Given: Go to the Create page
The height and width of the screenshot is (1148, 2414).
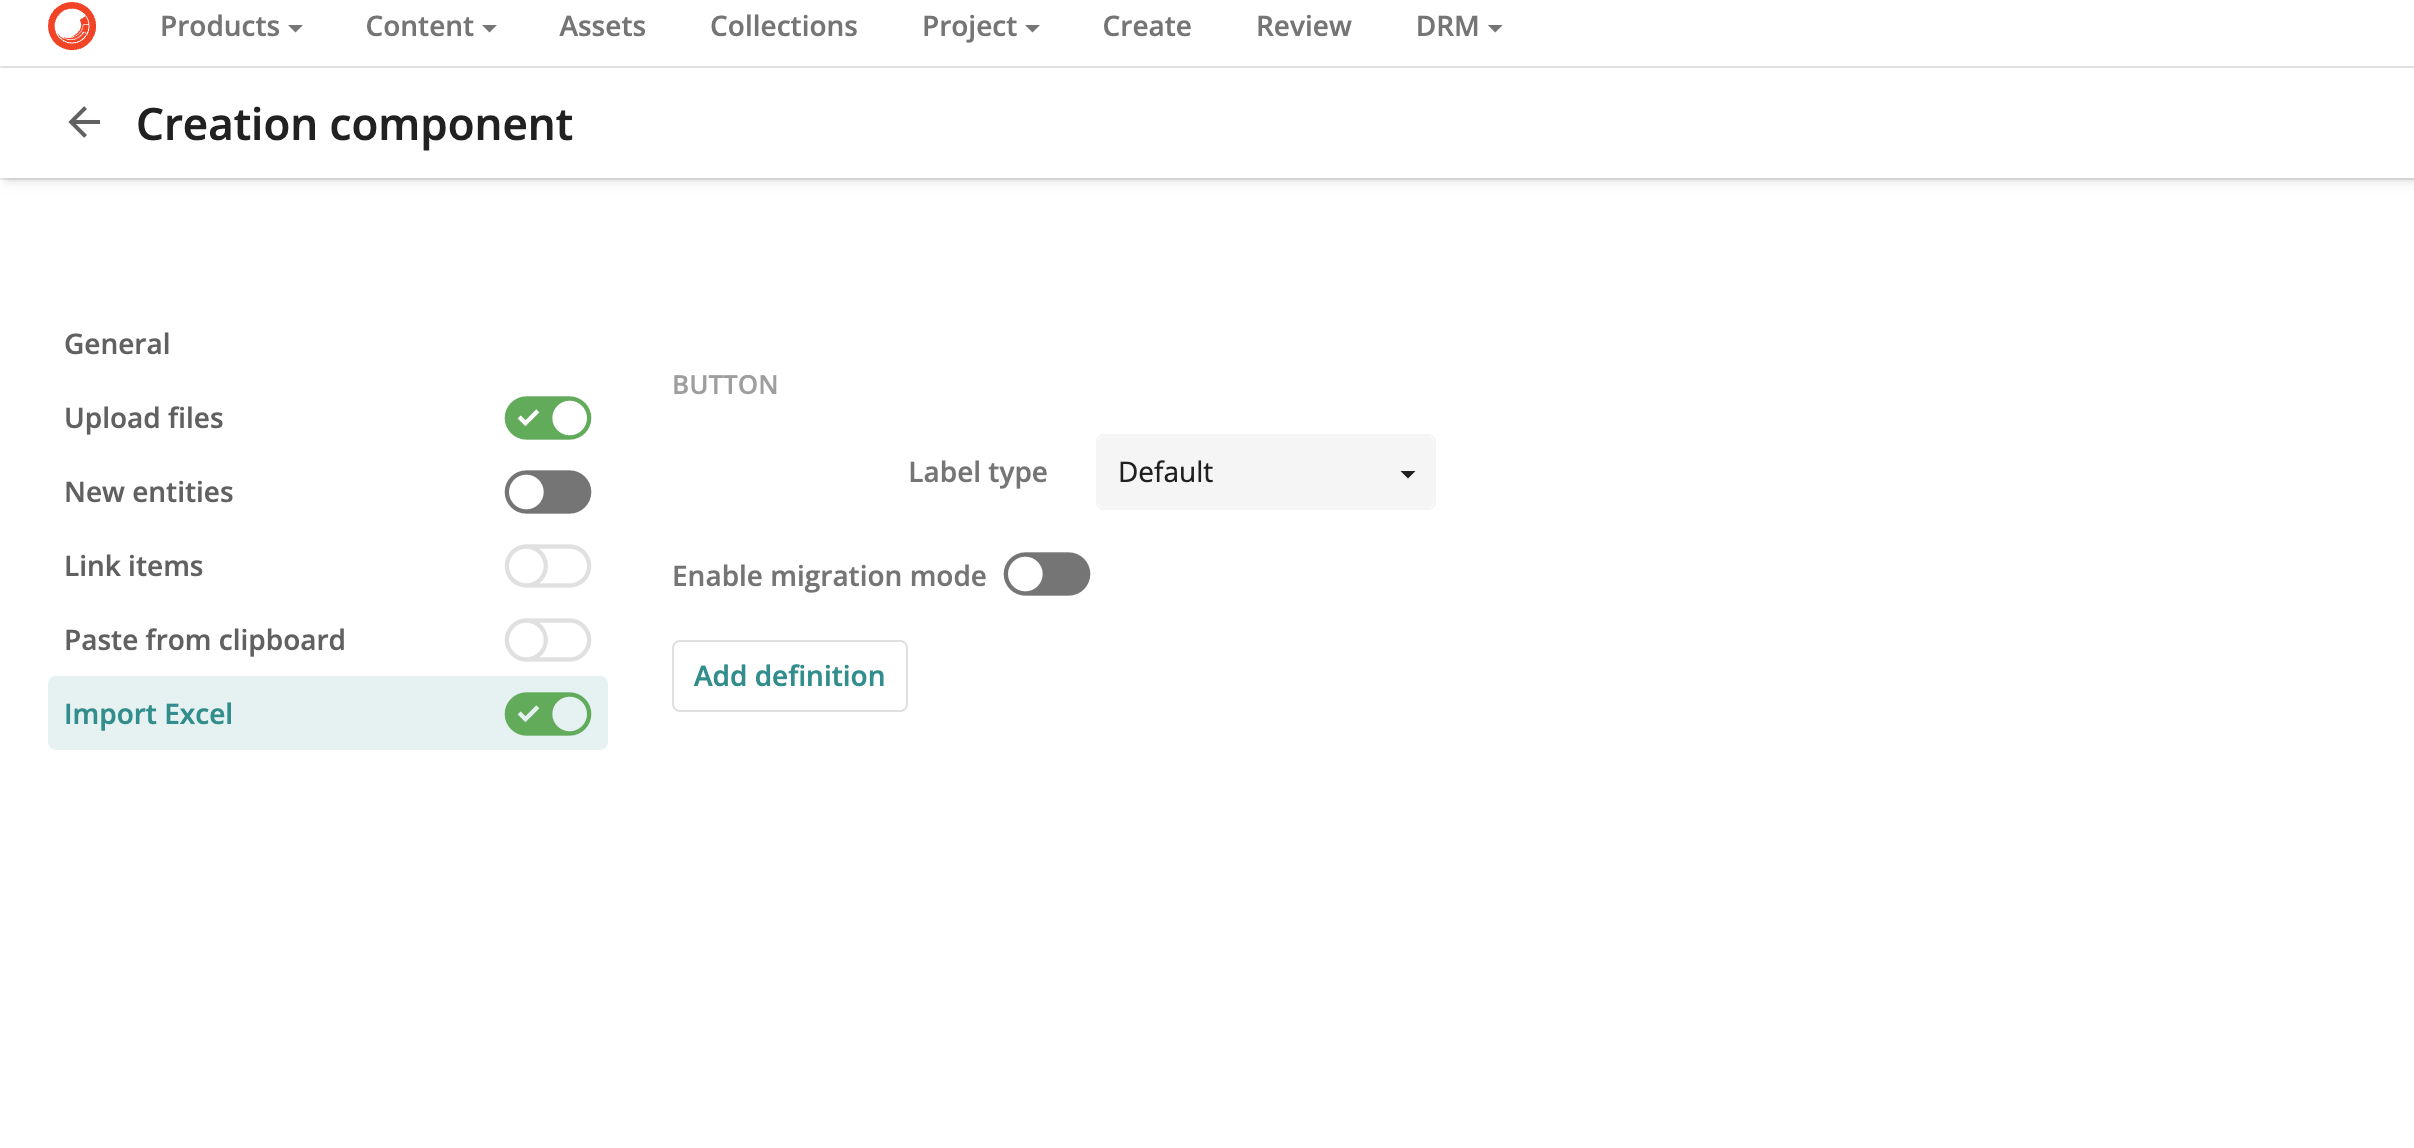Looking at the screenshot, I should pyautogui.click(x=1147, y=26).
